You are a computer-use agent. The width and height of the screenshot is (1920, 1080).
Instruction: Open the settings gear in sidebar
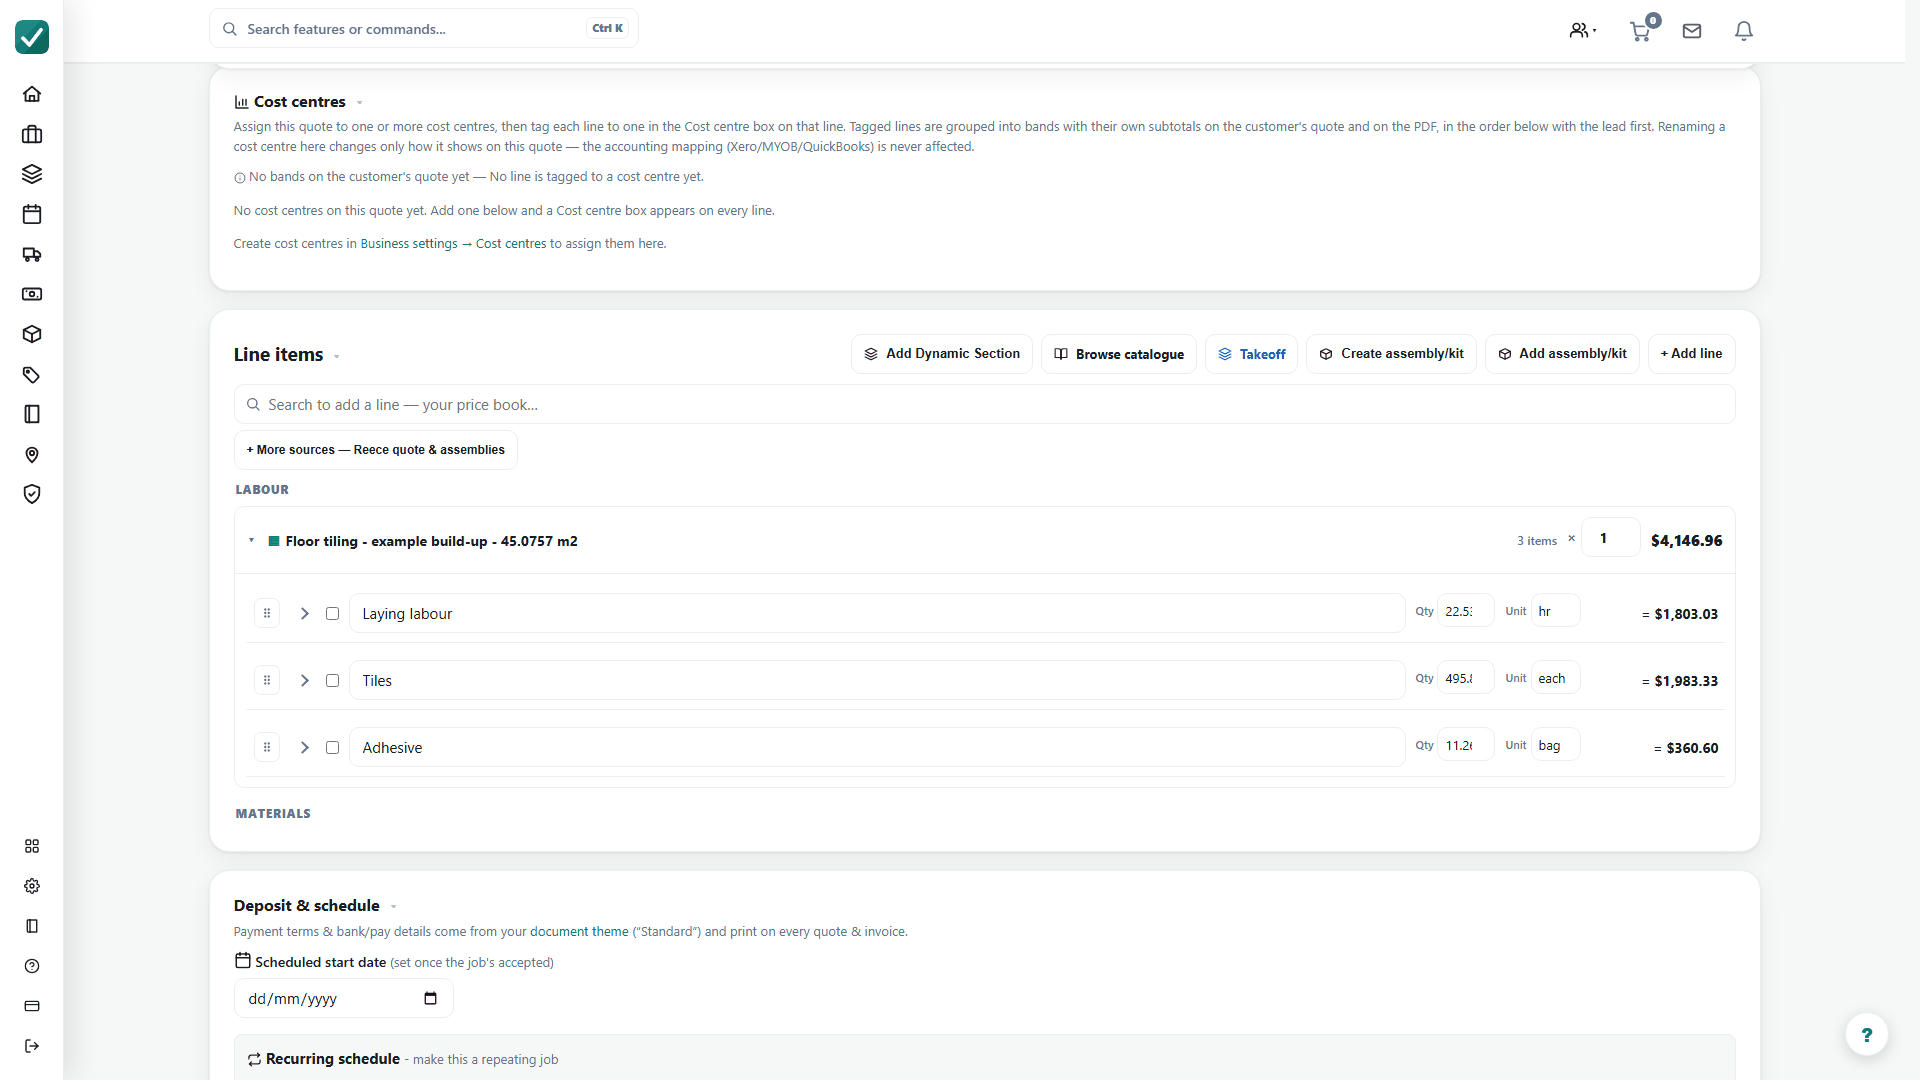tap(32, 886)
